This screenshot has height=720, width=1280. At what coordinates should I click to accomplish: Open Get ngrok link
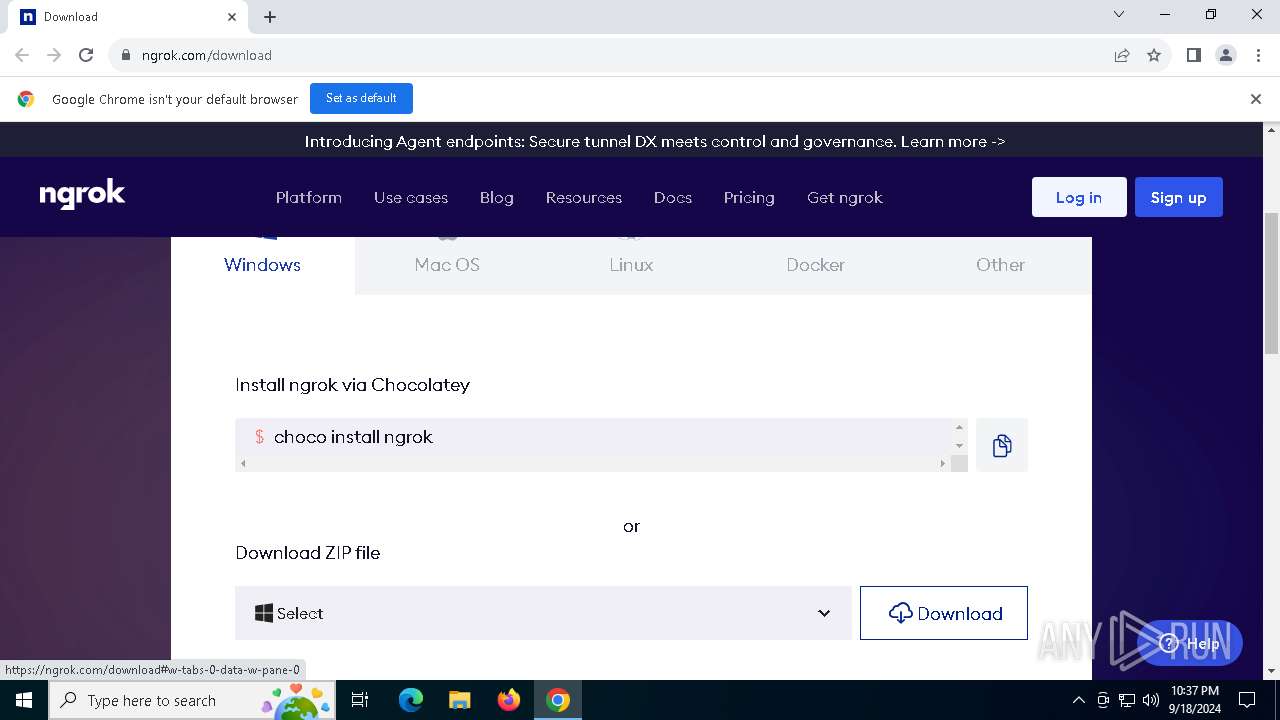[845, 197]
